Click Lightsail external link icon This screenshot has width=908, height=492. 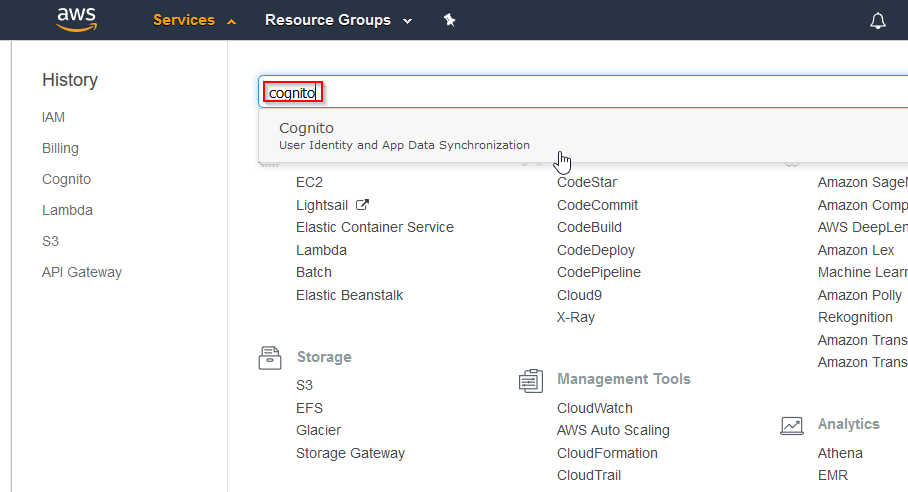coord(362,204)
